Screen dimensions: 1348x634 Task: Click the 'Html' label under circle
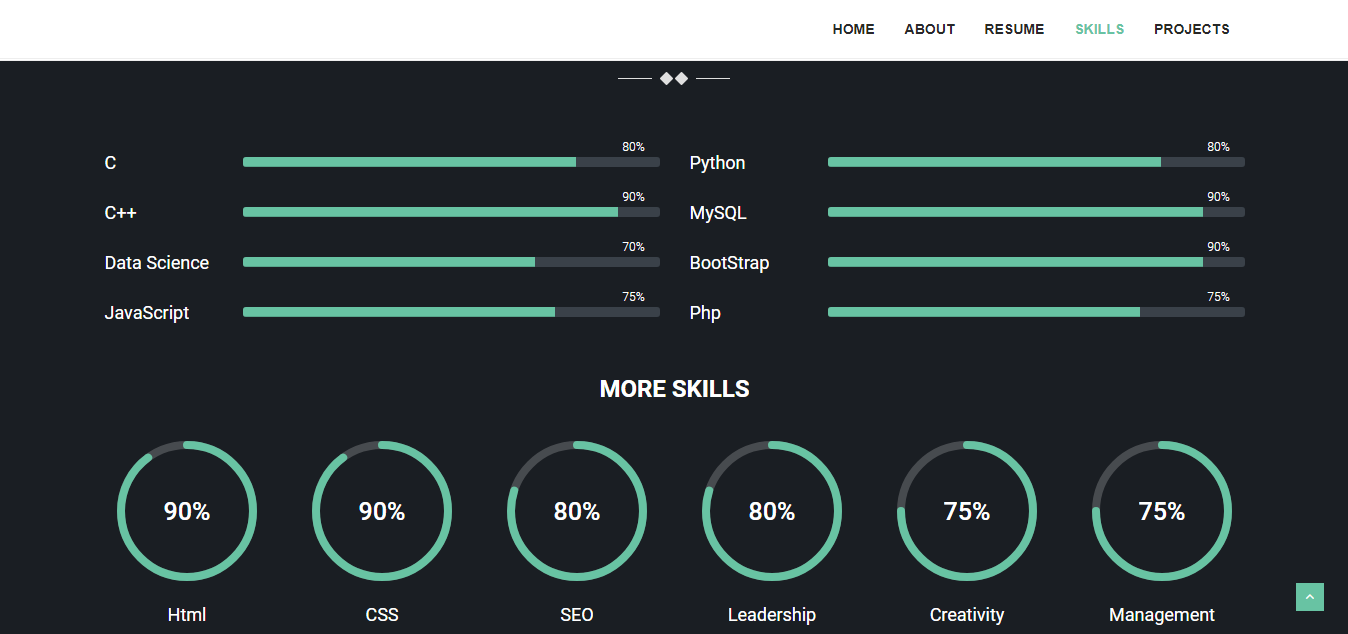point(187,615)
